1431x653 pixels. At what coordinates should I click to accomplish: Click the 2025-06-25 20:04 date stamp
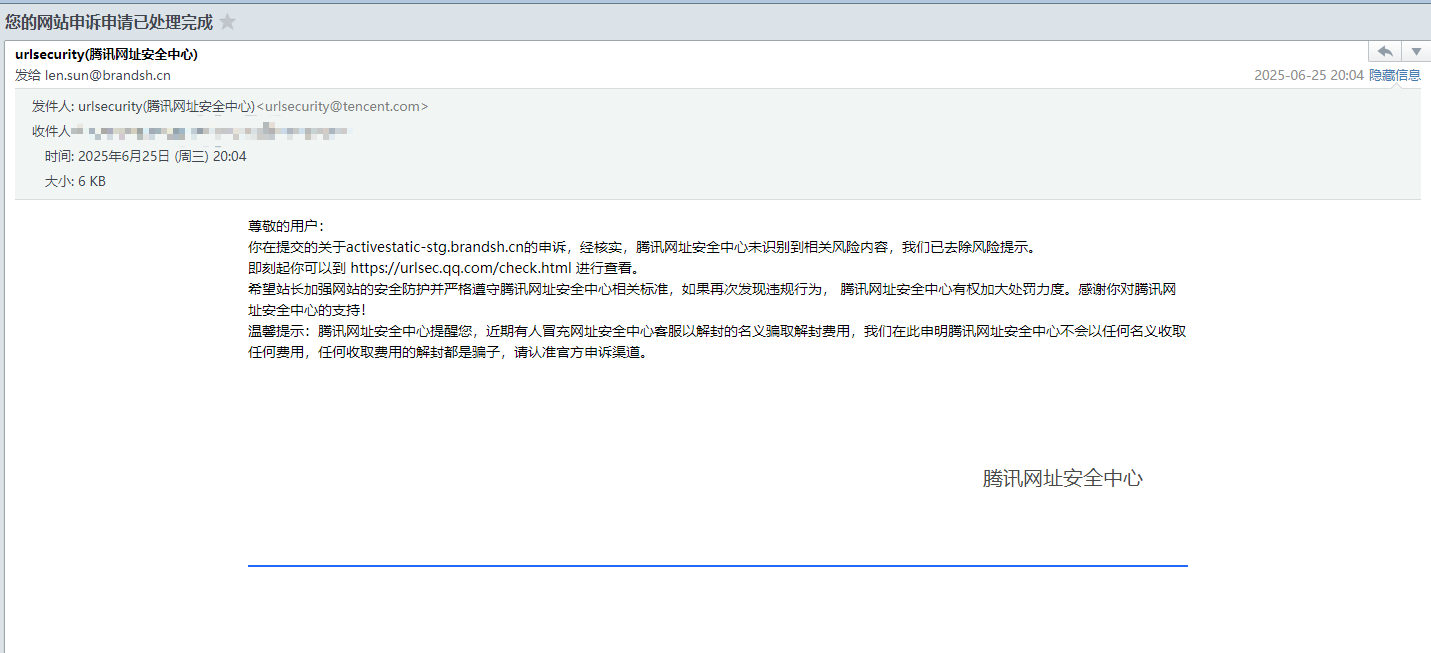(1309, 75)
